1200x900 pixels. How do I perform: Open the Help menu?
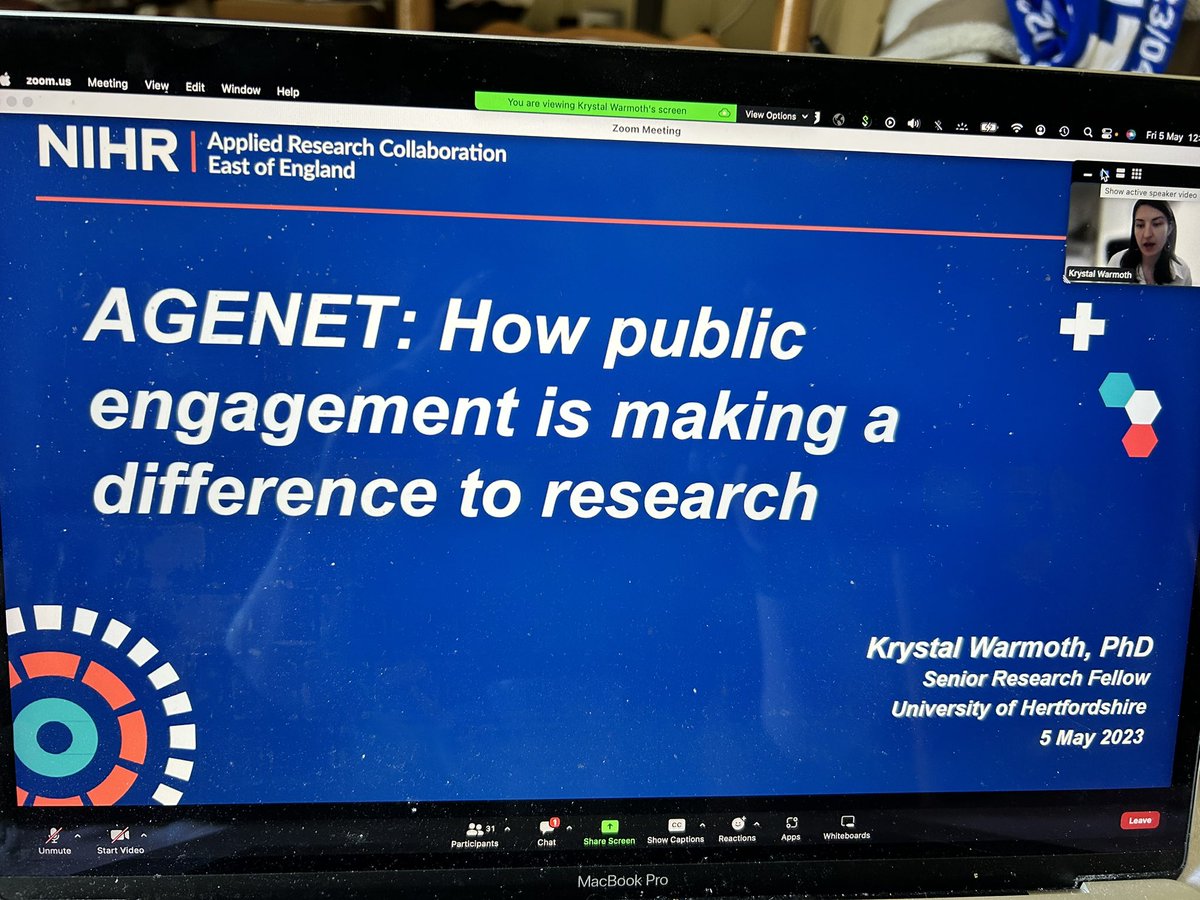coord(288,91)
